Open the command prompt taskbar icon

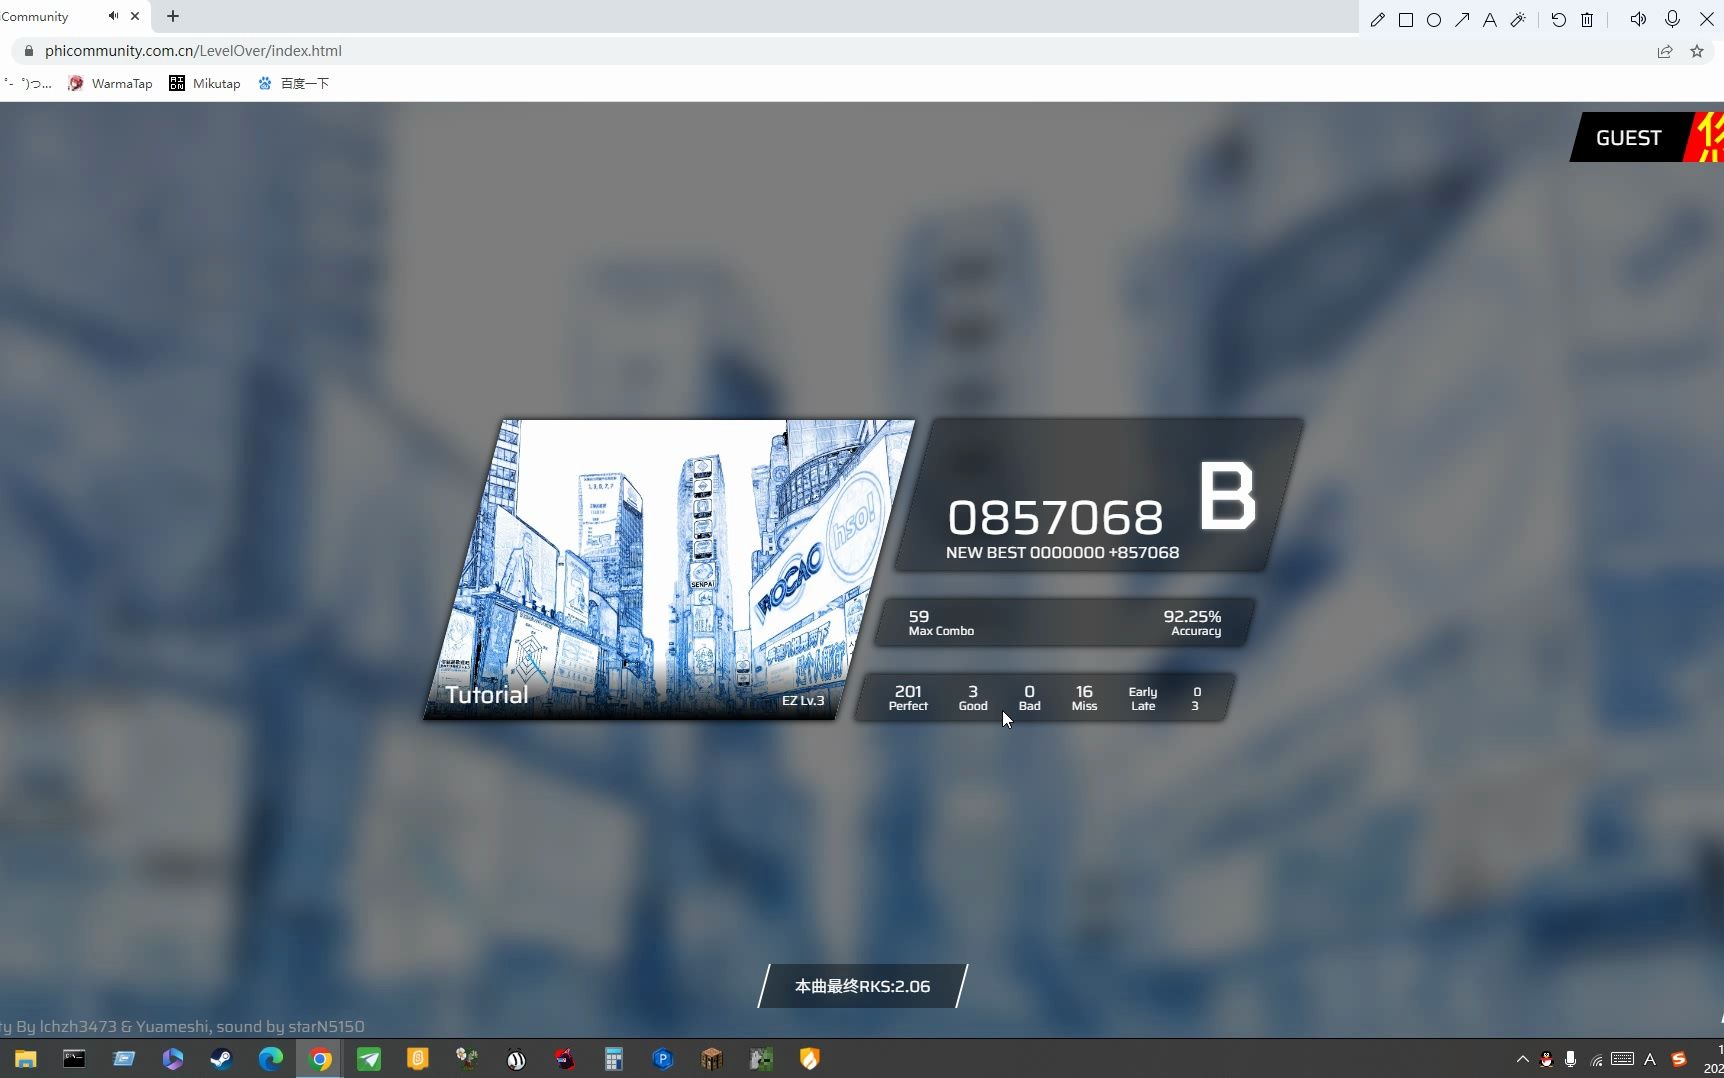point(75,1059)
